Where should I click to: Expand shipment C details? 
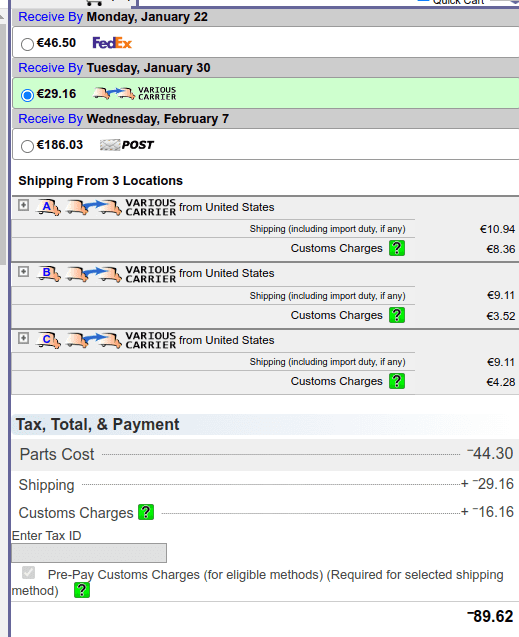click(24, 338)
